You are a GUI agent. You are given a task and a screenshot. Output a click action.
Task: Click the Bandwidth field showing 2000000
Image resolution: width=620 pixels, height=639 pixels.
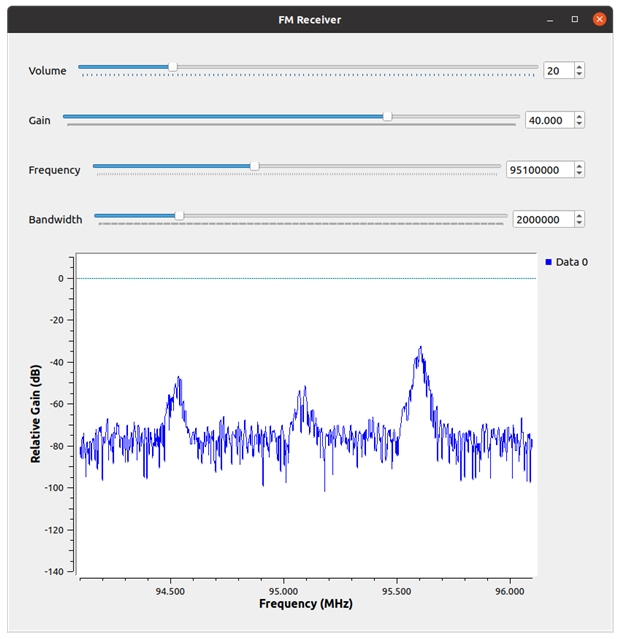pos(541,219)
